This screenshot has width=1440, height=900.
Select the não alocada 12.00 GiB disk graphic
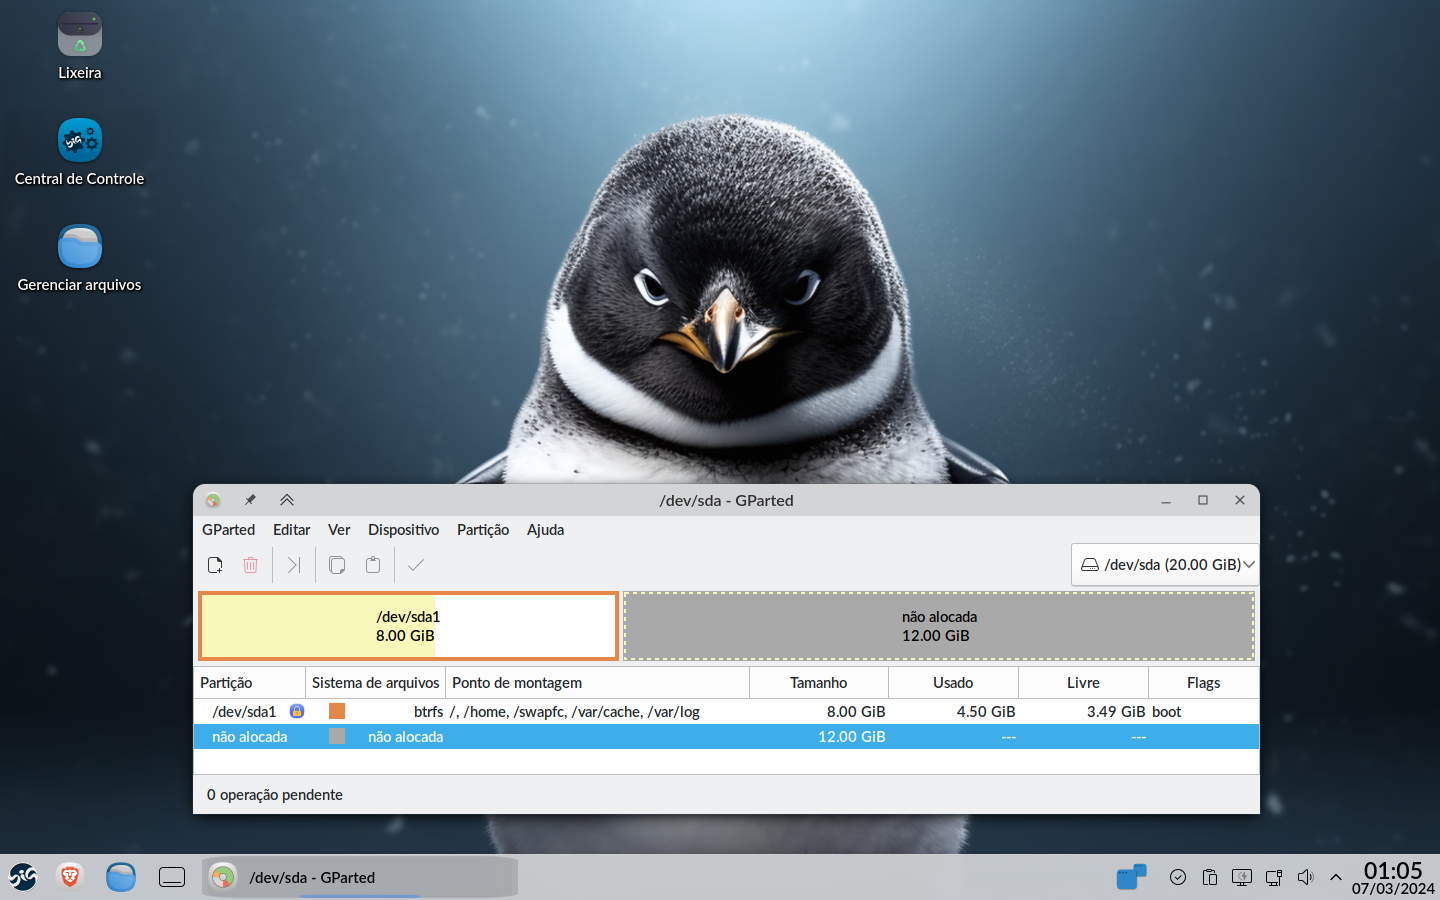[939, 626]
